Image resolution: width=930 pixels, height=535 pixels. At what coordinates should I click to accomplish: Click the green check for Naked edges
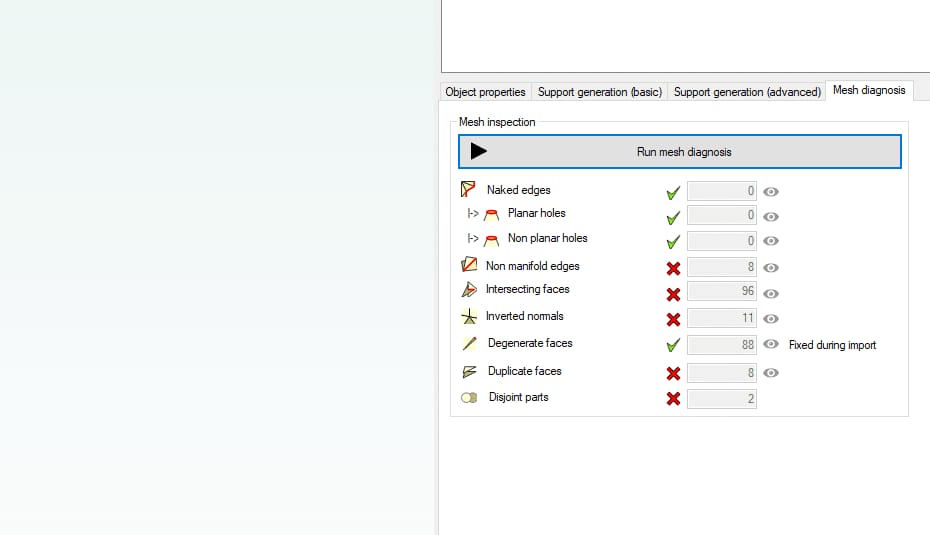click(673, 193)
